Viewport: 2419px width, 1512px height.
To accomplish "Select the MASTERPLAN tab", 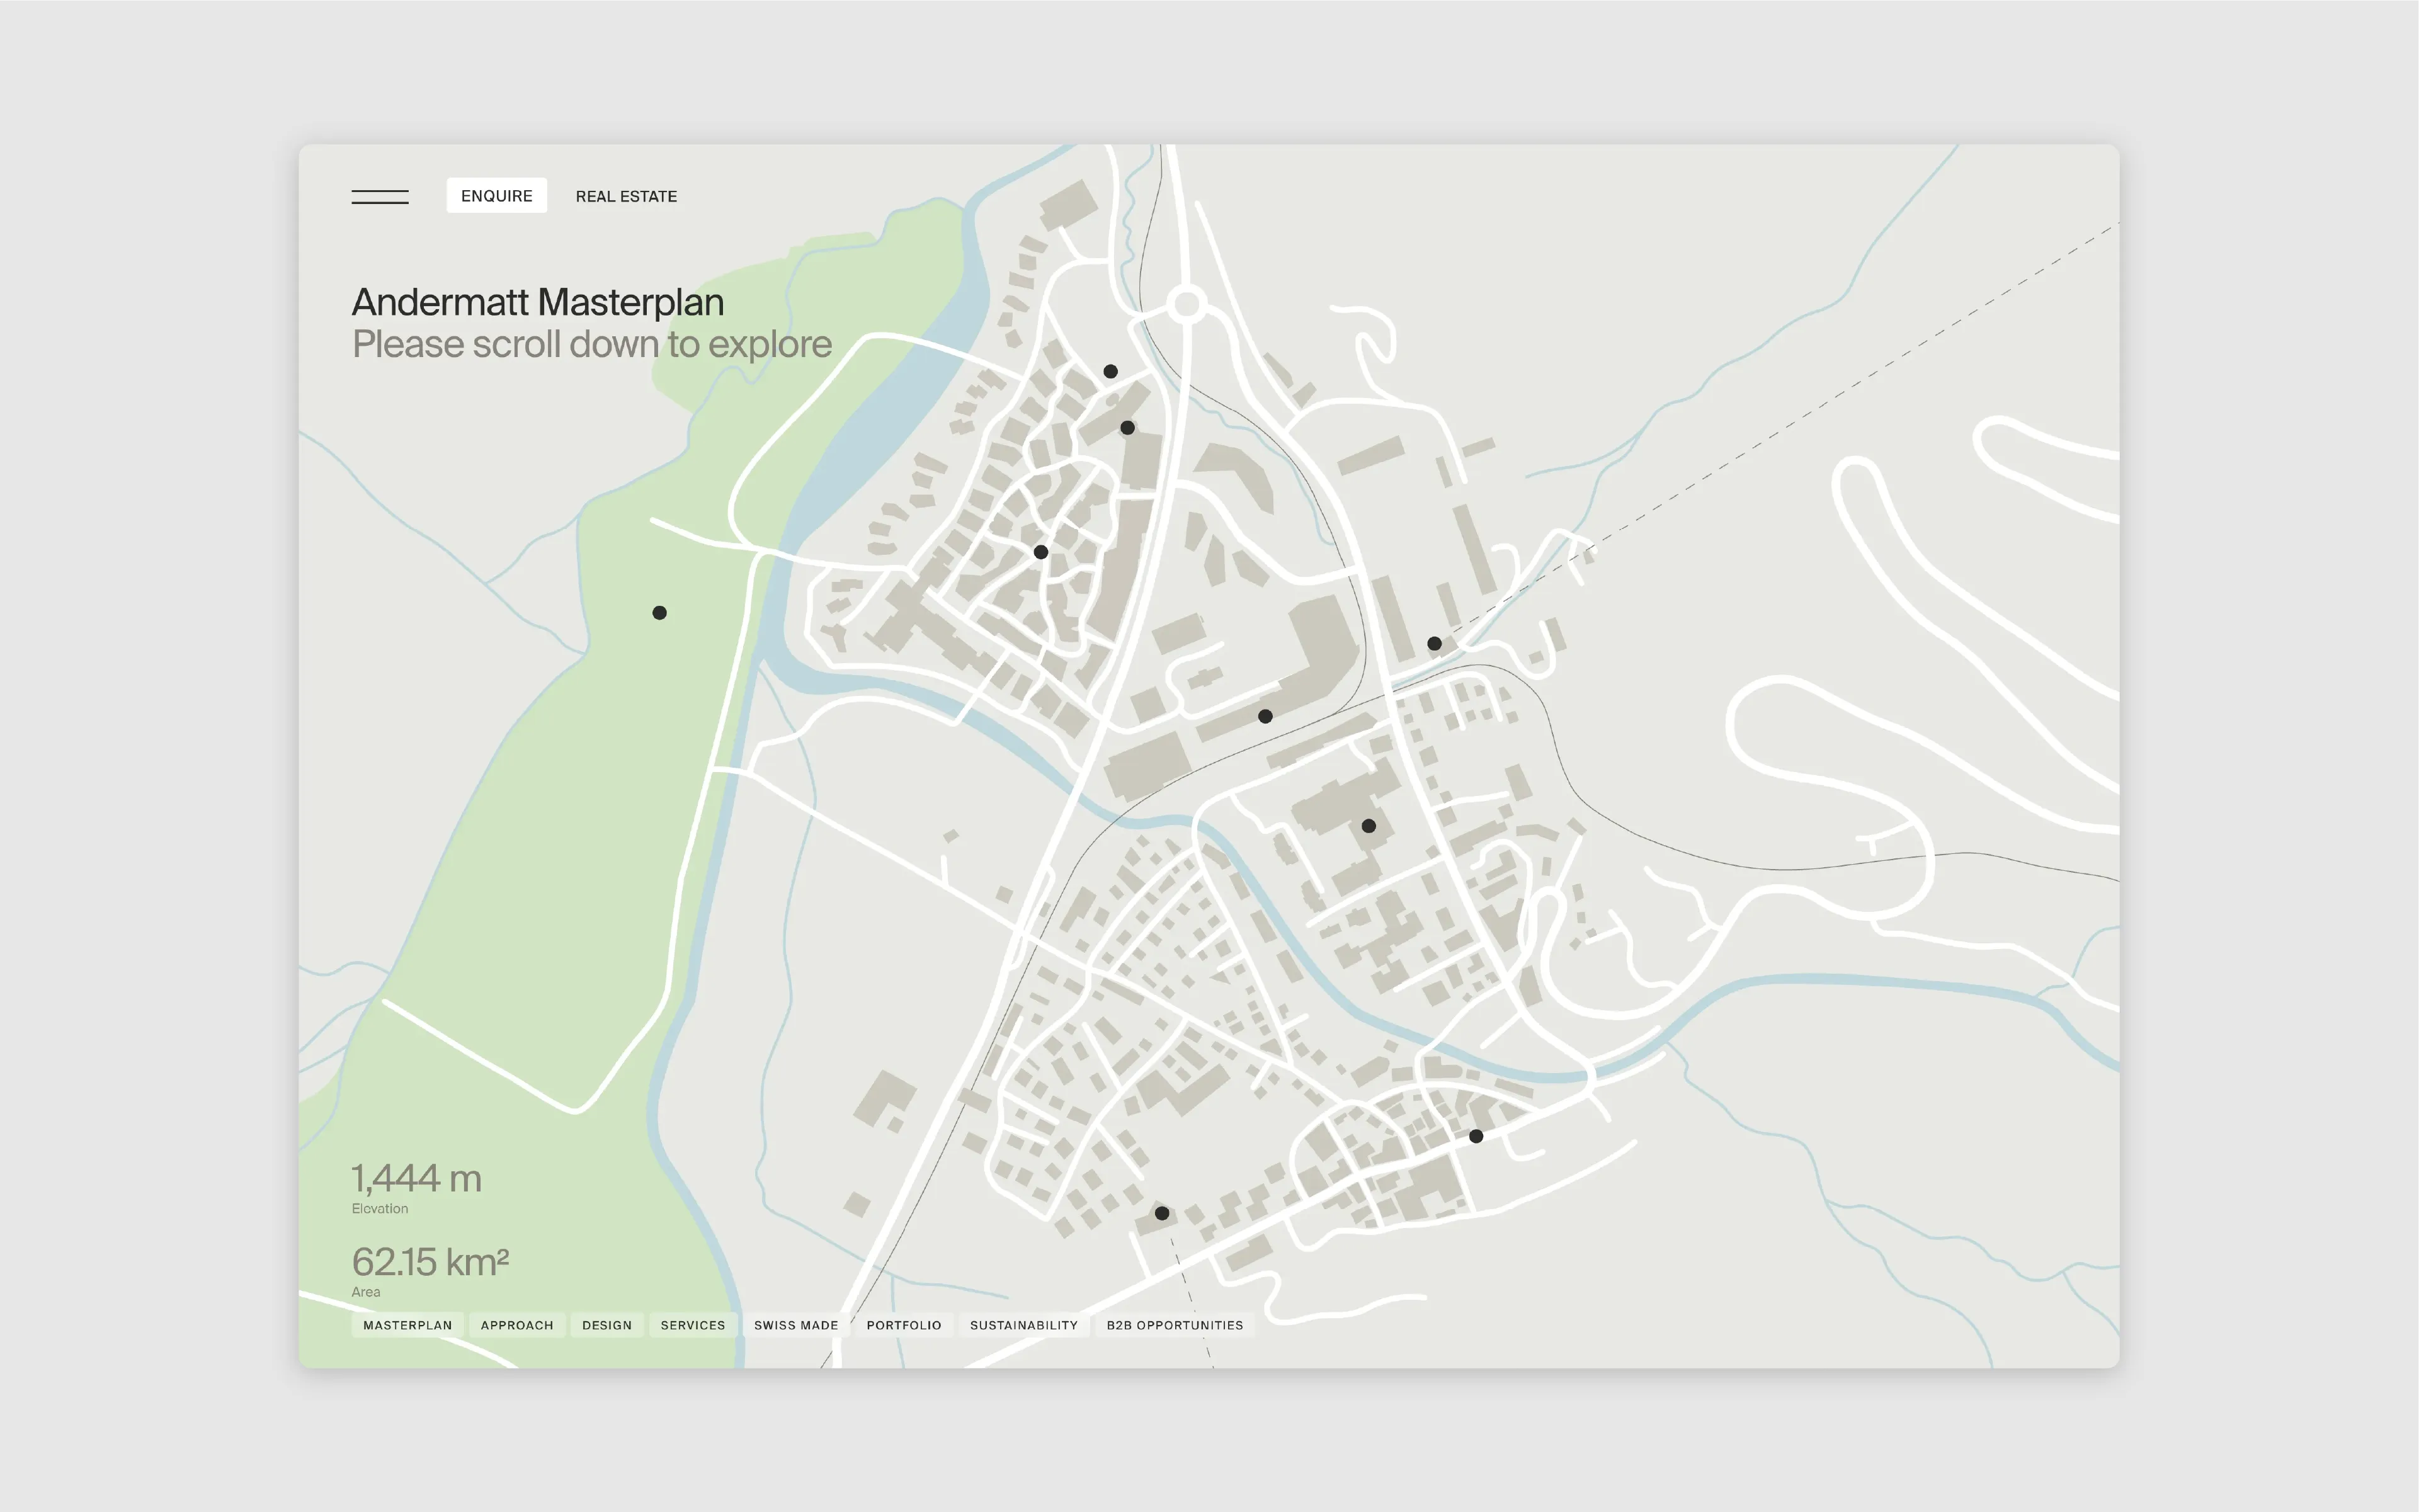I will pyautogui.click(x=407, y=1325).
